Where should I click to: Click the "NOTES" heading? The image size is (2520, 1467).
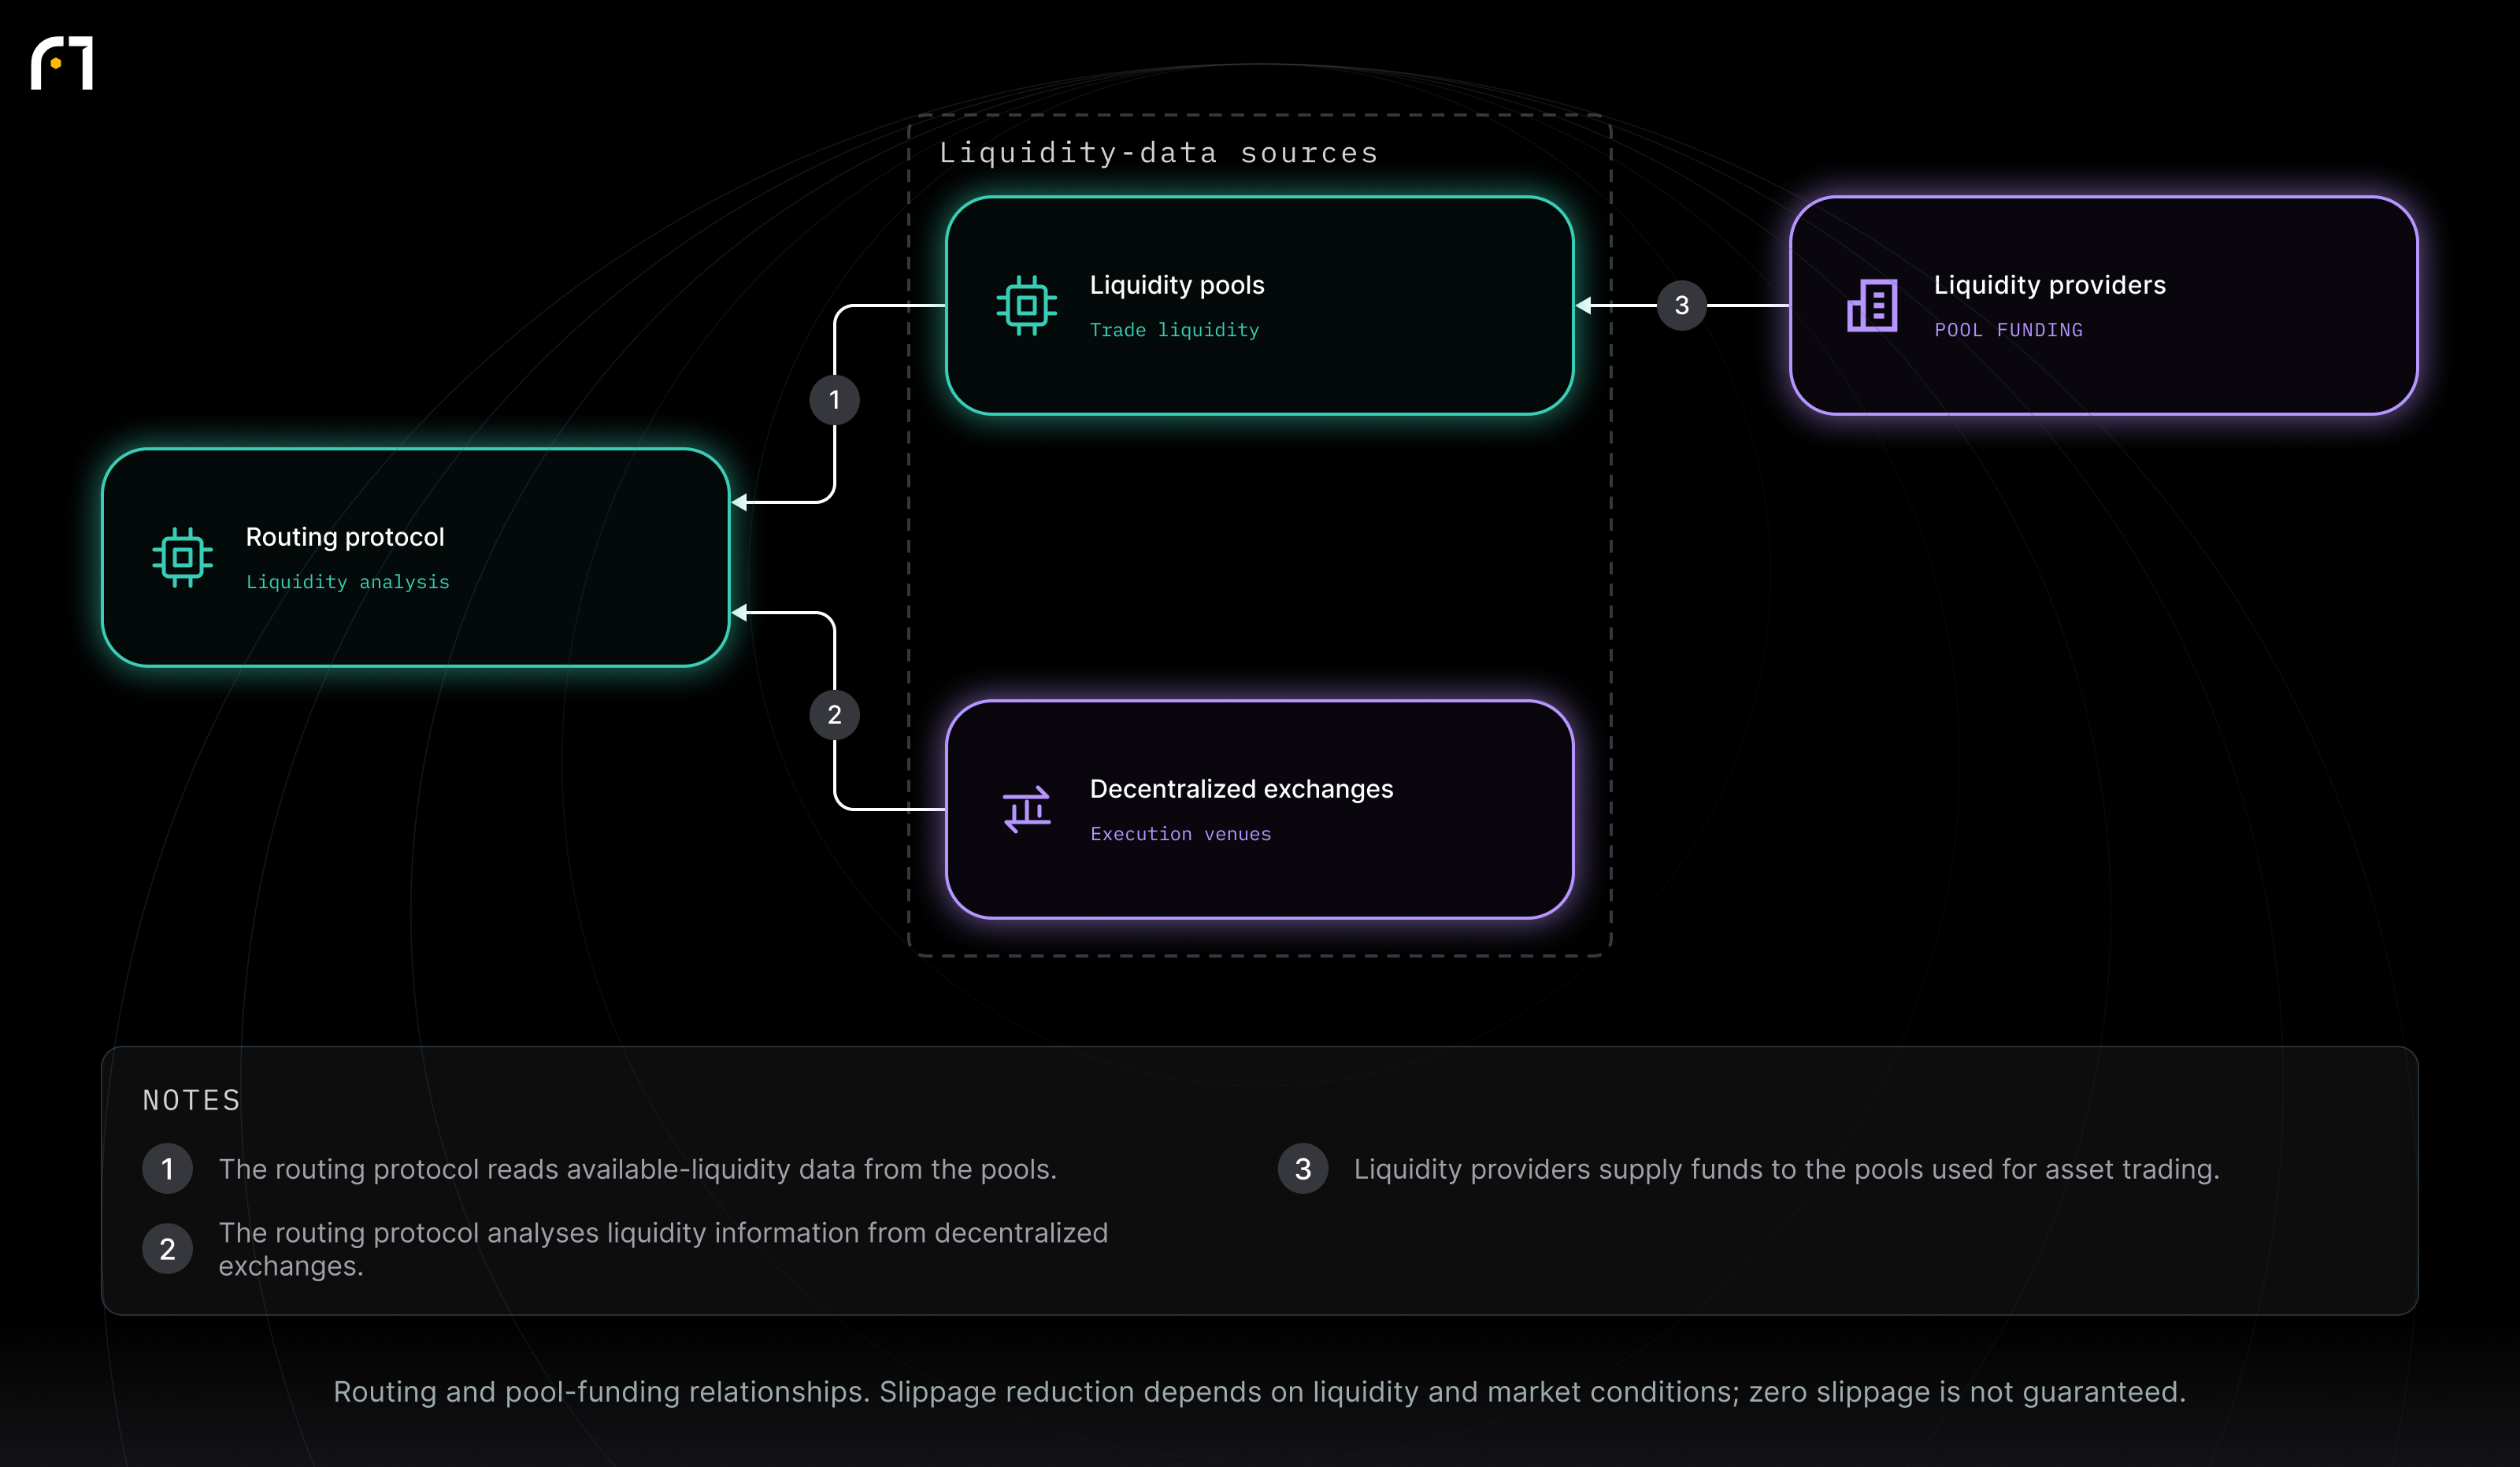tap(191, 1100)
